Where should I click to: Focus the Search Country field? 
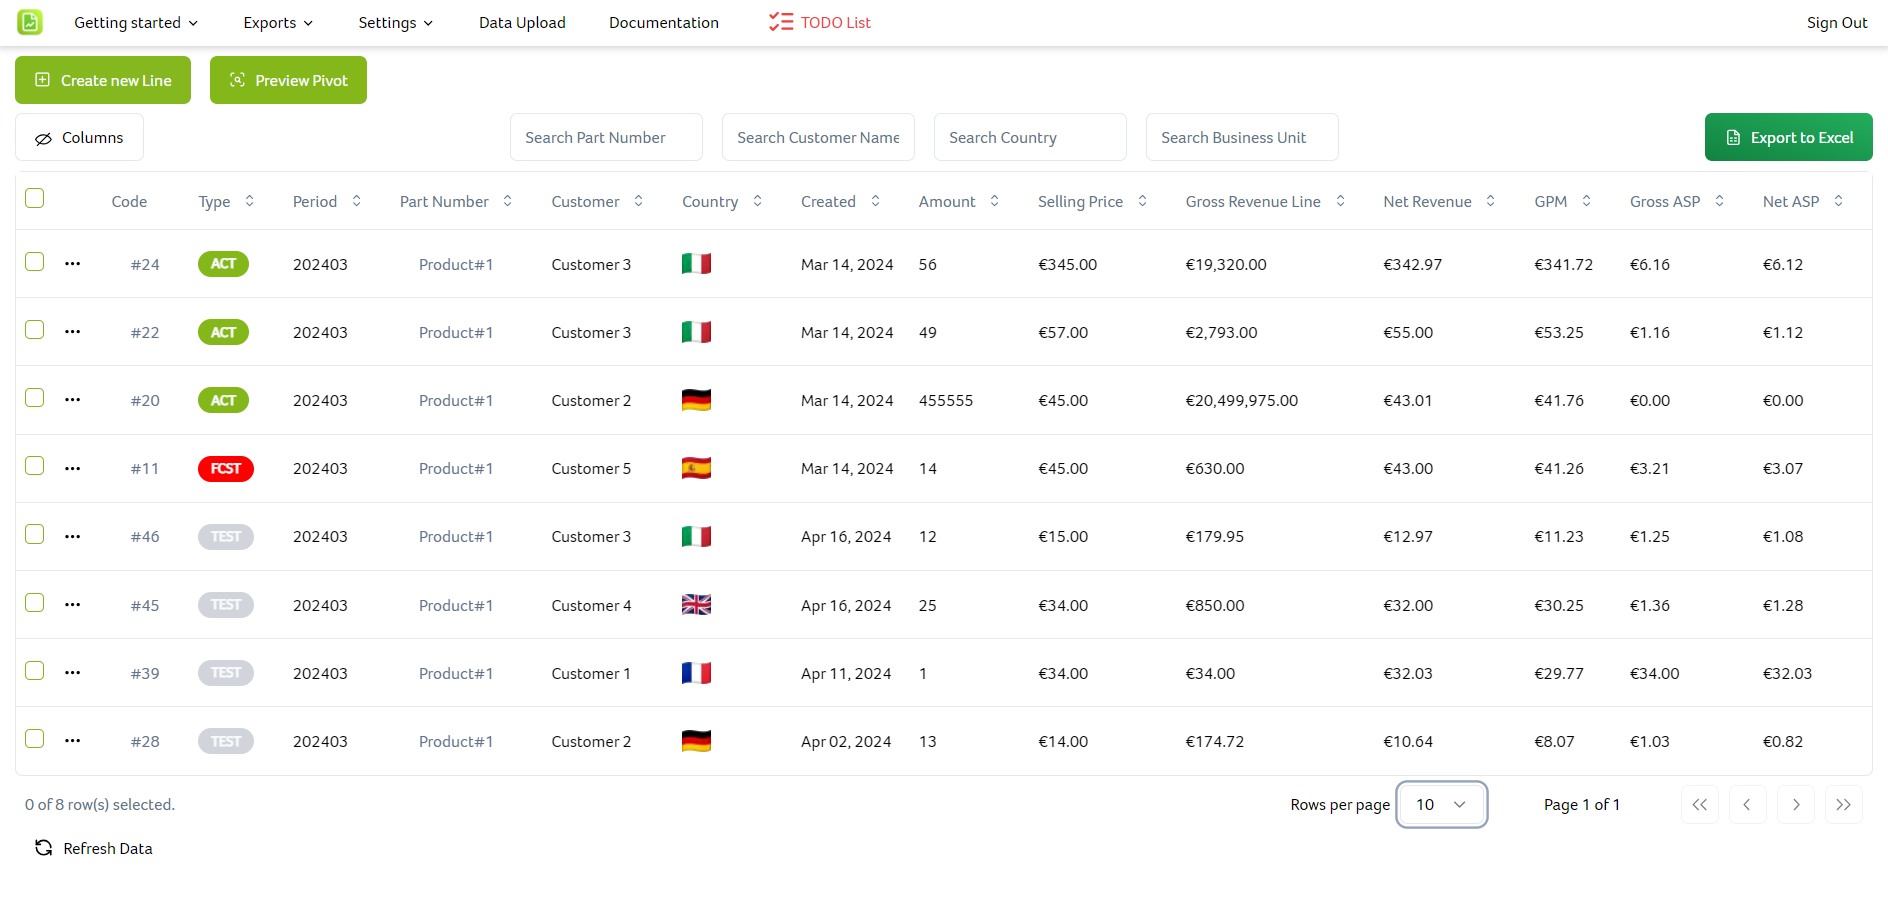click(x=1030, y=138)
